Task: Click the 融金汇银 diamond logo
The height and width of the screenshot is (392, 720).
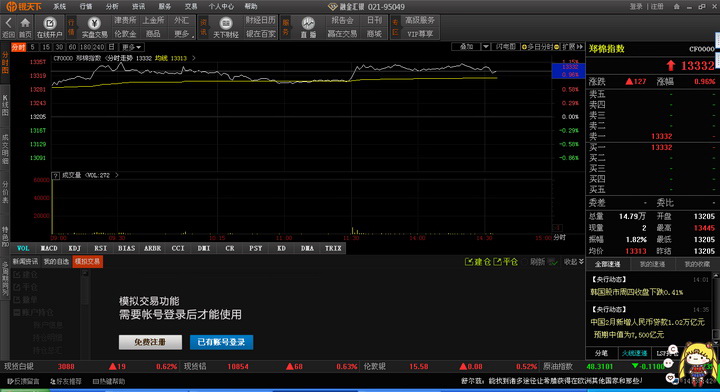Action: click(332, 6)
